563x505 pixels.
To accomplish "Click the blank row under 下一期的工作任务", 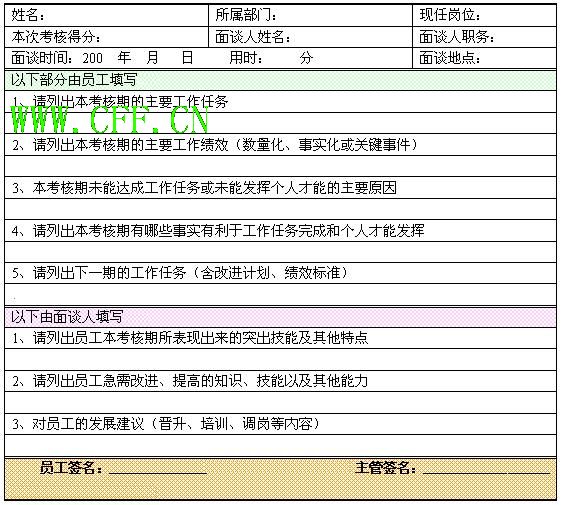I will tap(280, 295).
